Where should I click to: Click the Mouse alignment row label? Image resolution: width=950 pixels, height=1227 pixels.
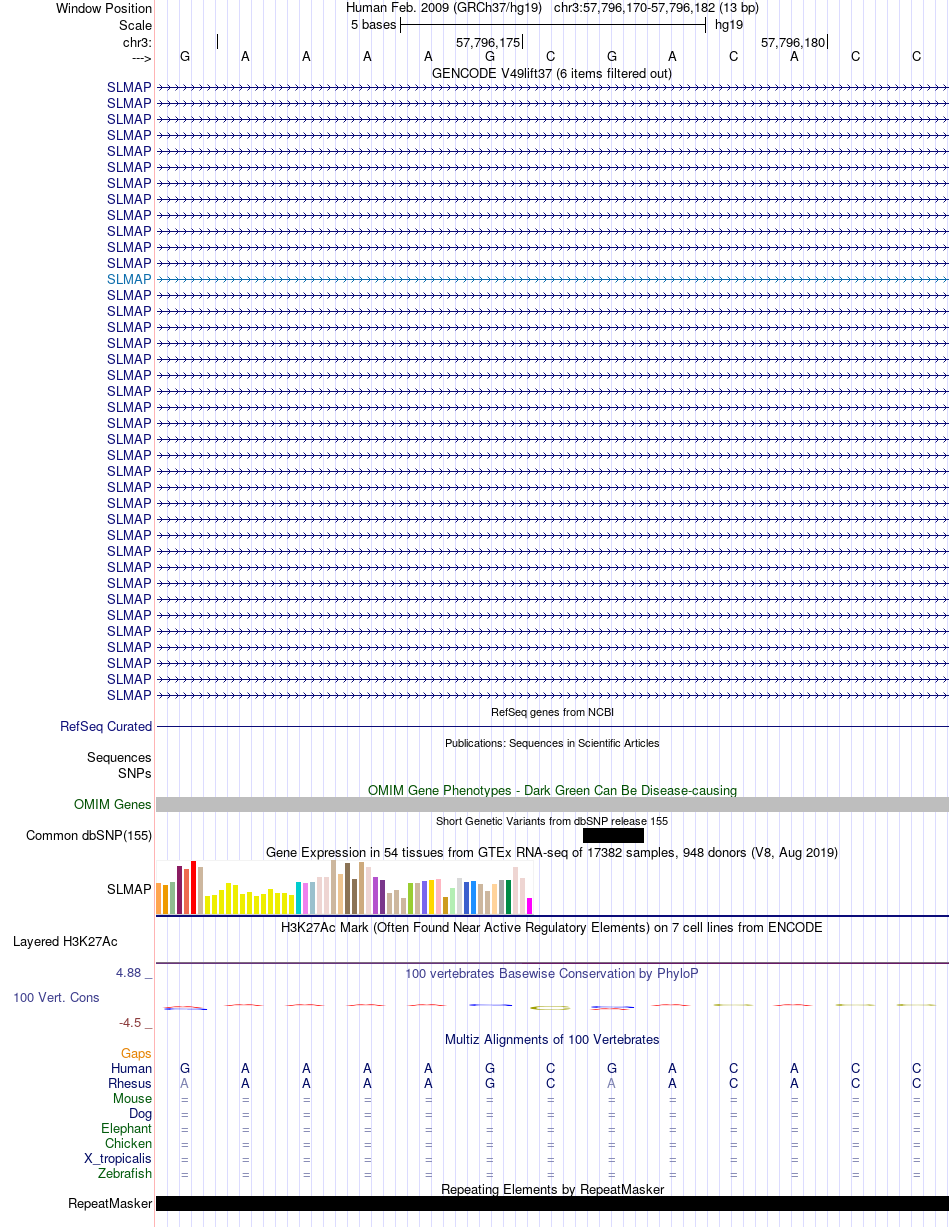(132, 1098)
